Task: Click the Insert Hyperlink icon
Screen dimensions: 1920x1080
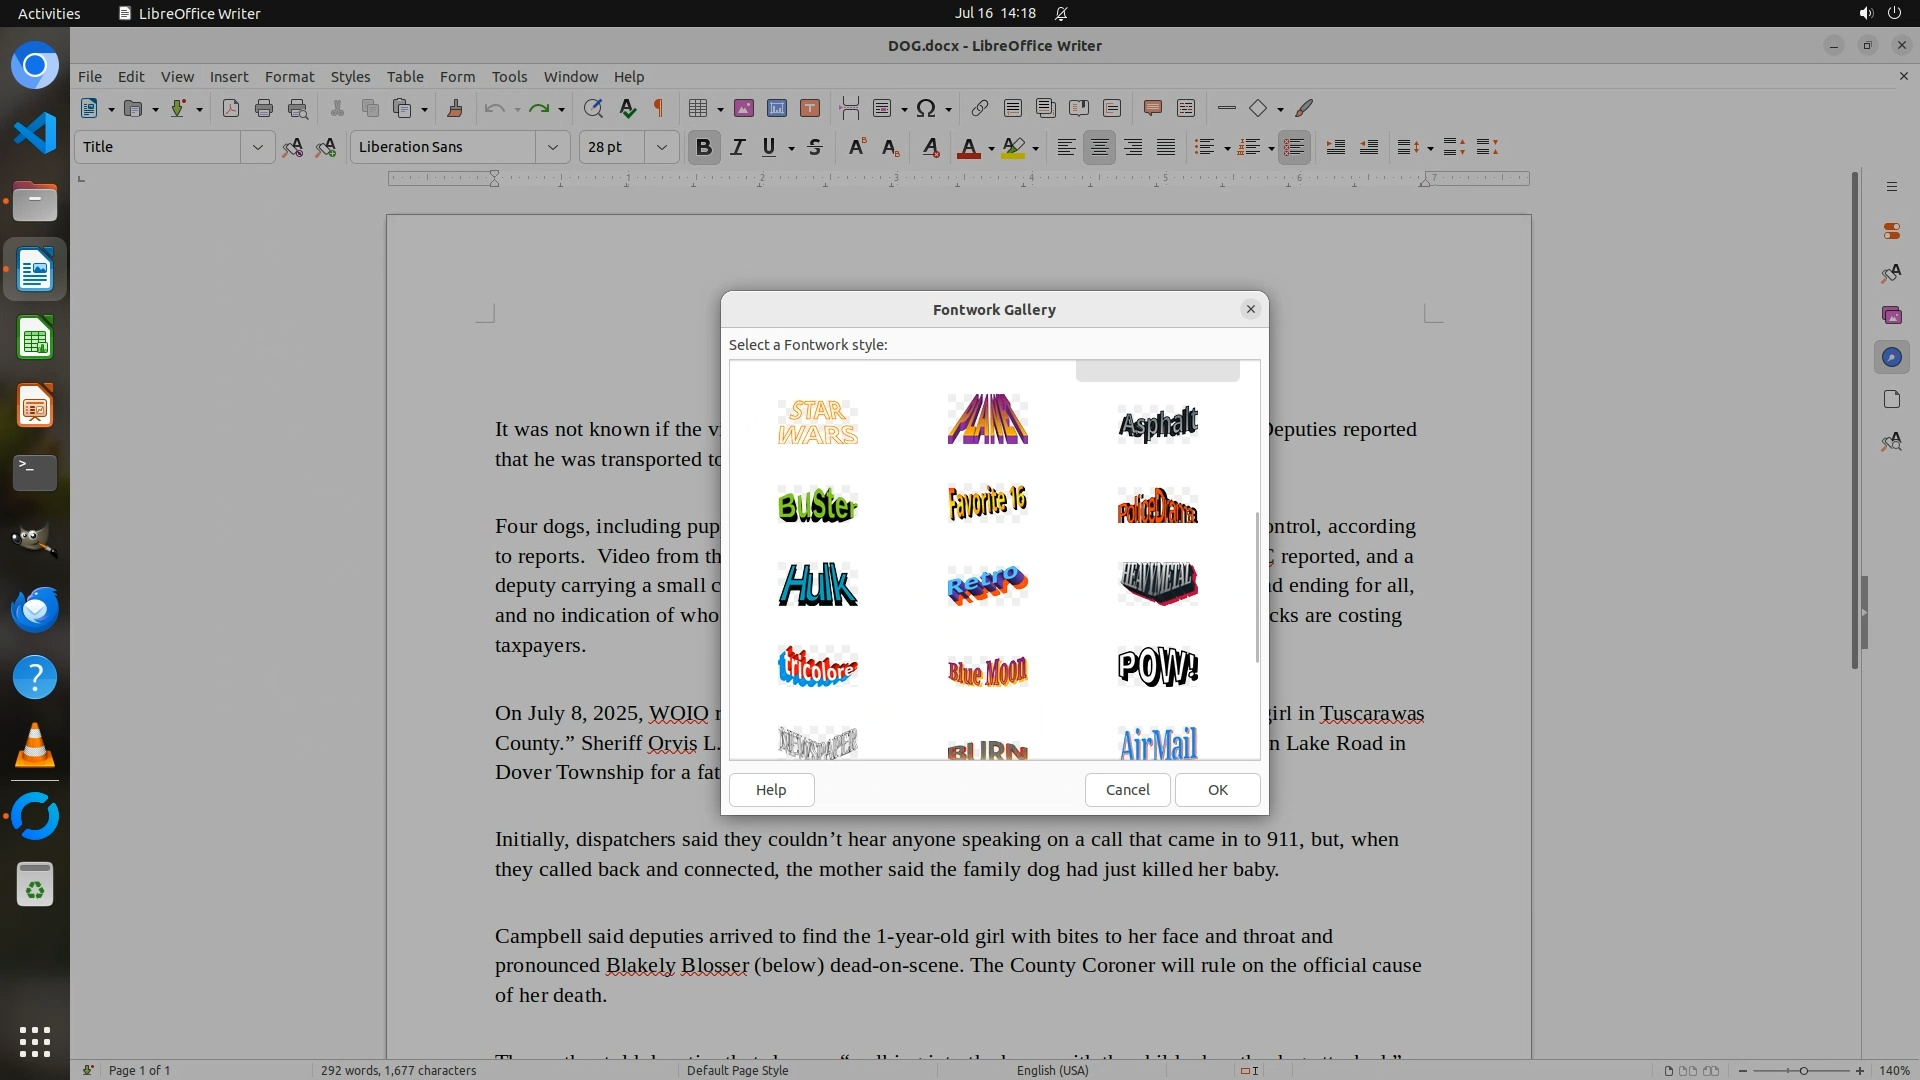Action: 979,108
